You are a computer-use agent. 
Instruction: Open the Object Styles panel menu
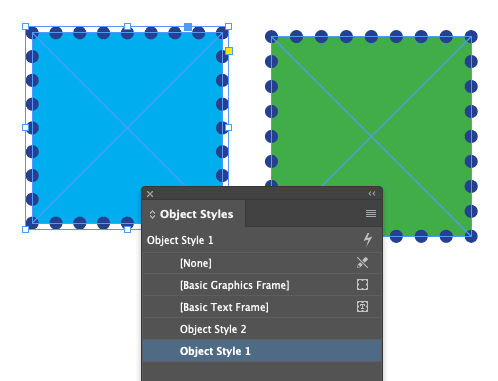[371, 214]
